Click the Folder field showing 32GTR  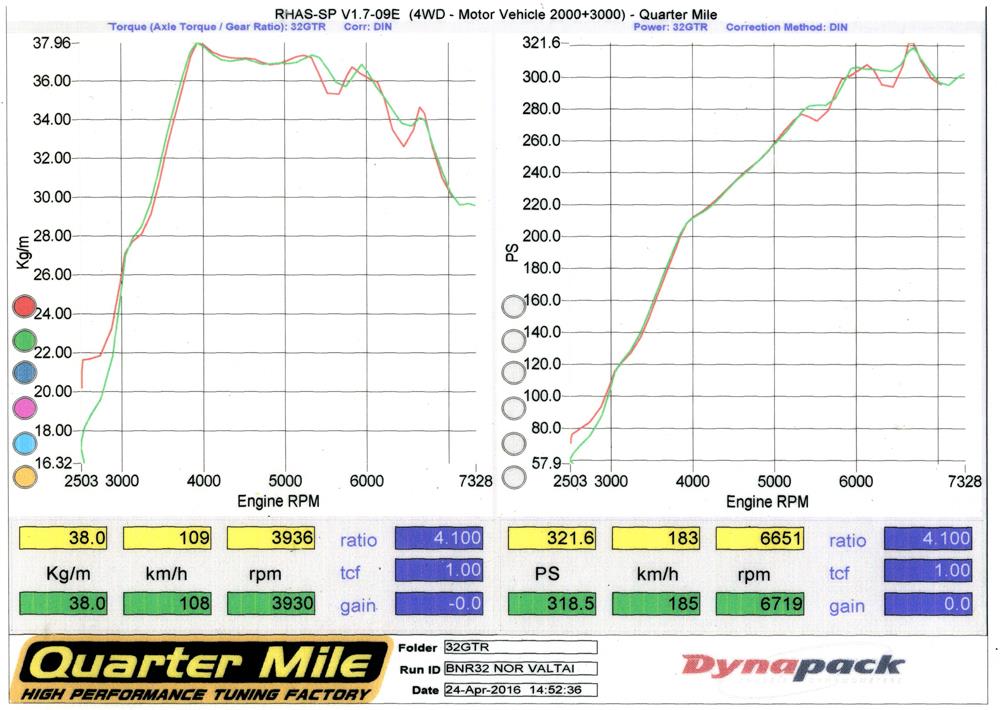click(x=520, y=647)
